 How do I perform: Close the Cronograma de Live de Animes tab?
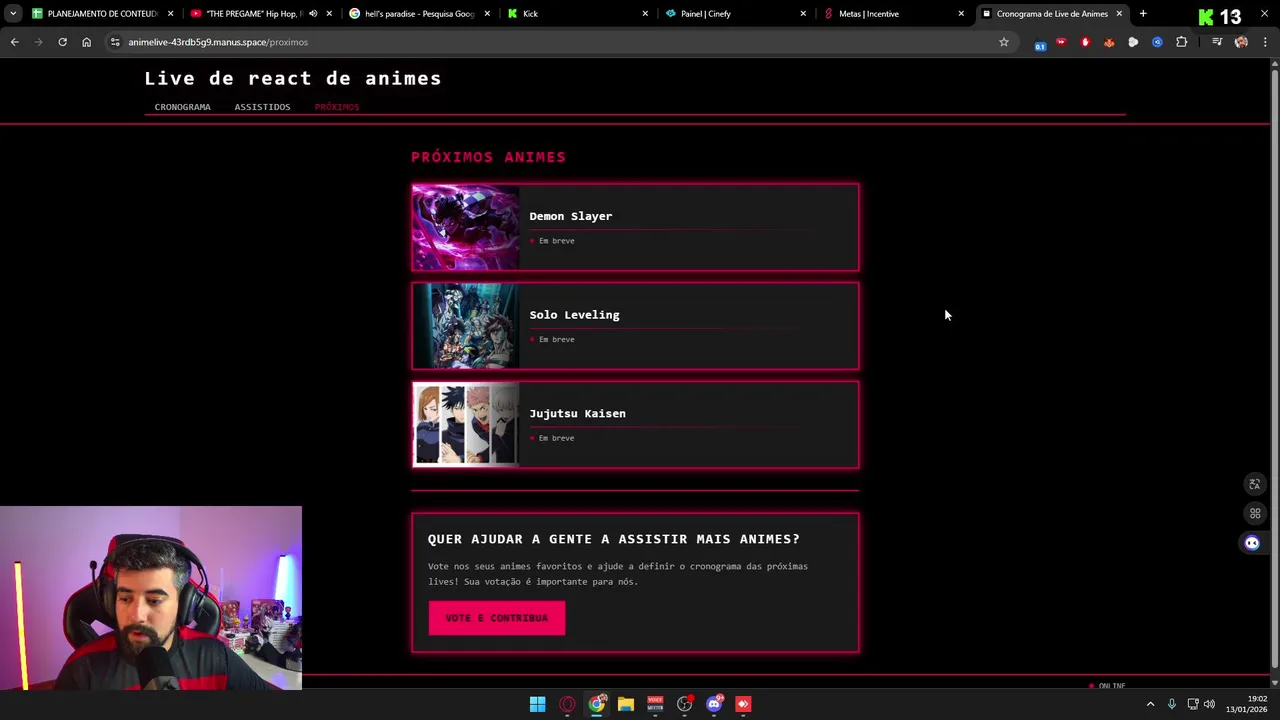[x=1119, y=14]
